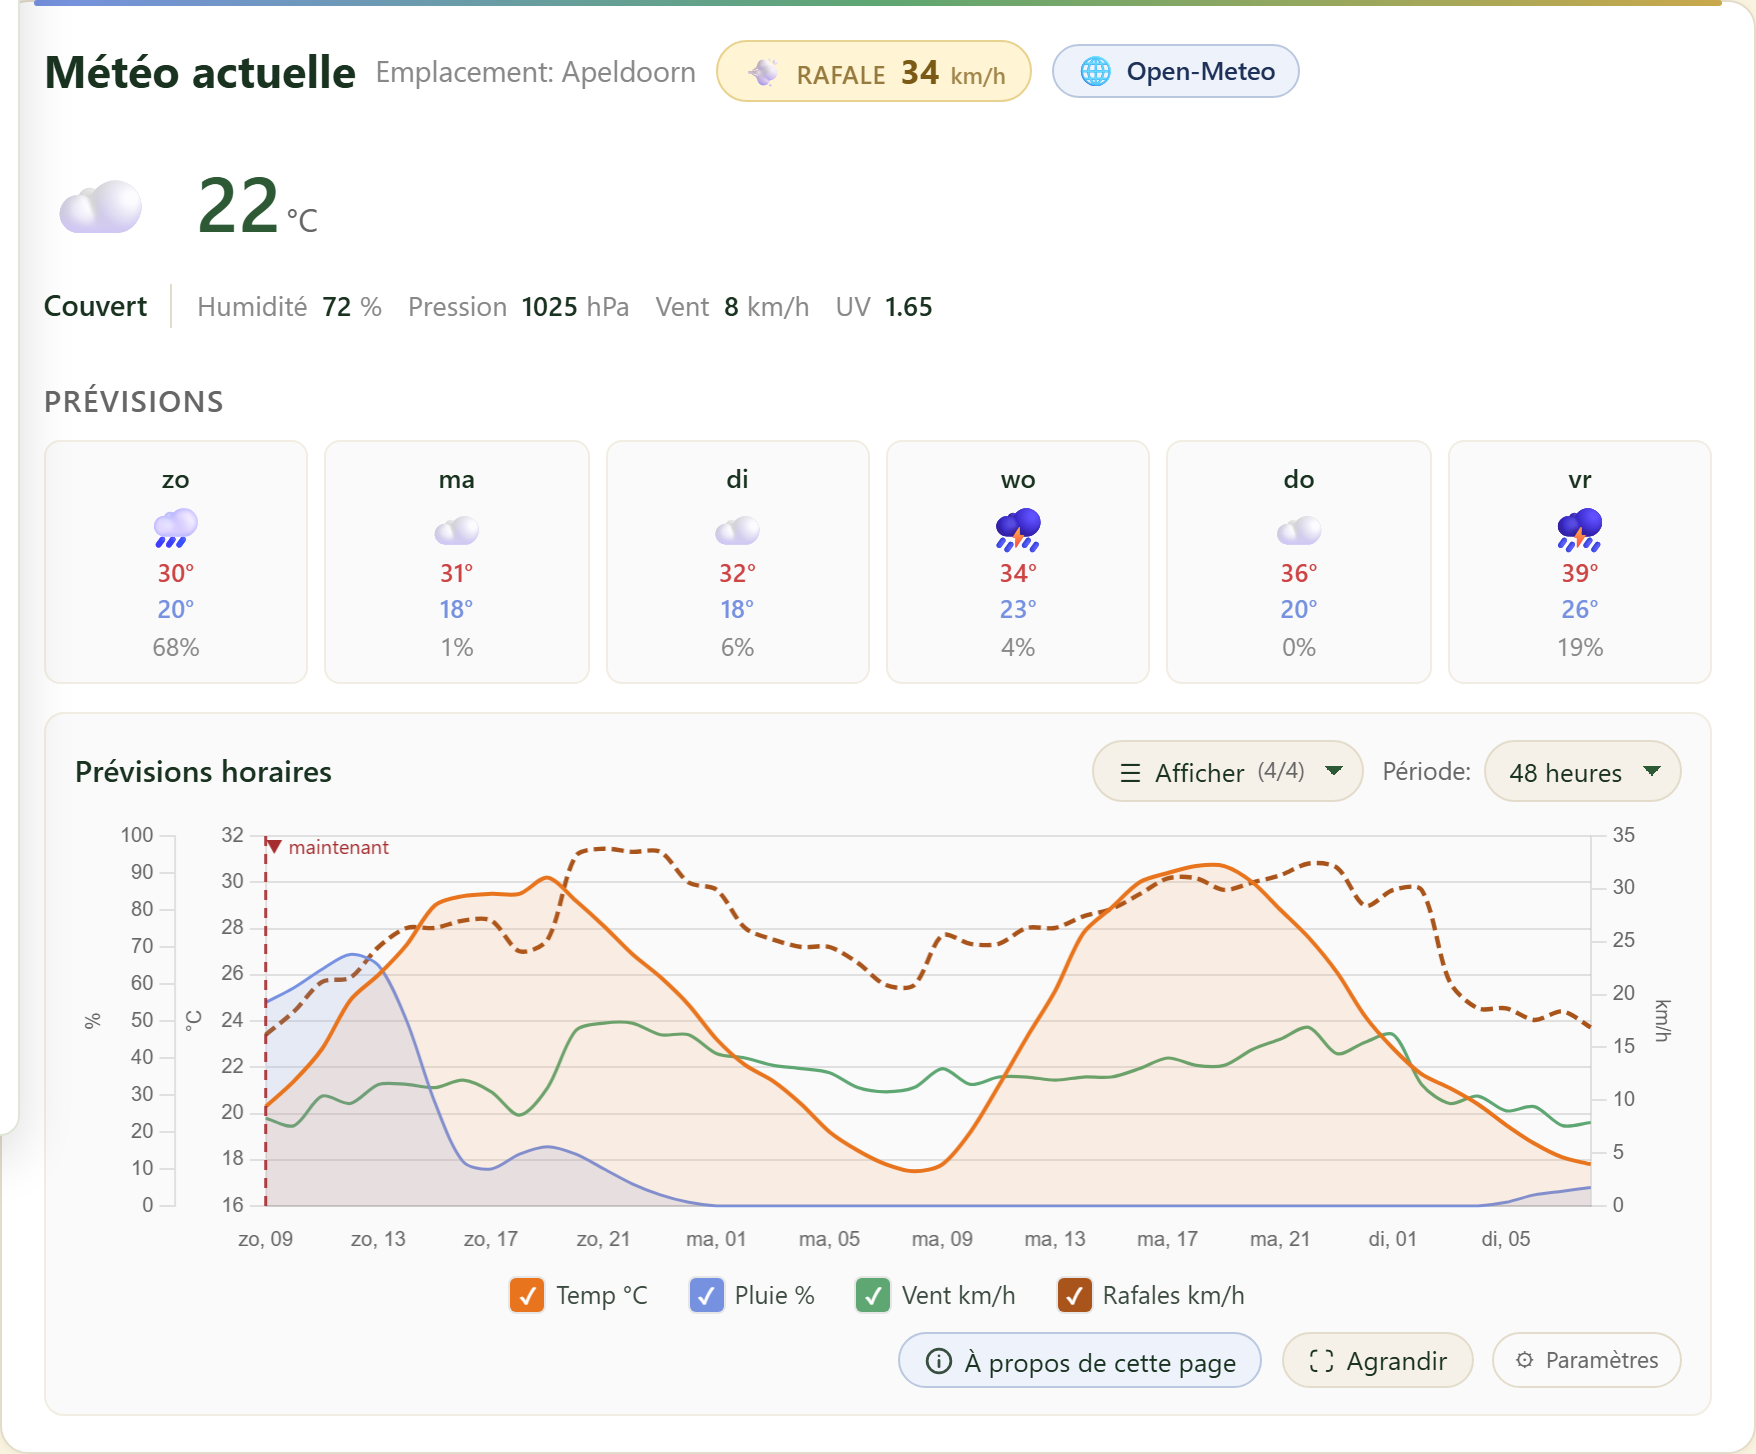Open the Paramètres button
The image size is (1756, 1454).
pos(1587,1360)
